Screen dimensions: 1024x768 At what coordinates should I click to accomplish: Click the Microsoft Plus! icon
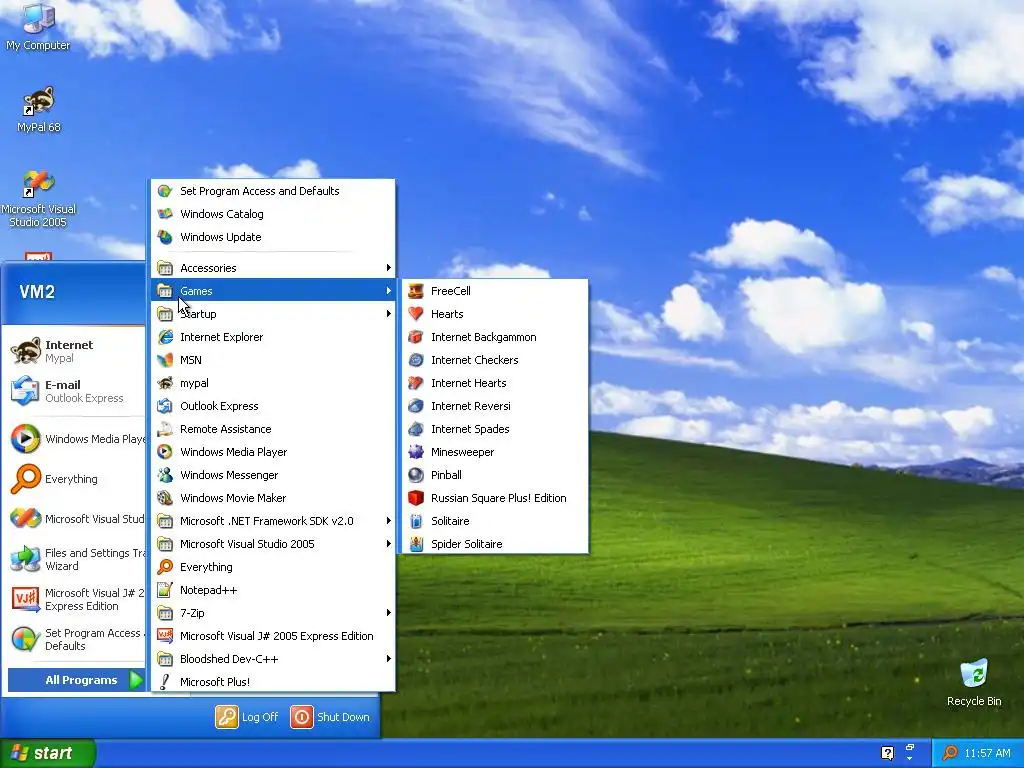pyautogui.click(x=165, y=682)
